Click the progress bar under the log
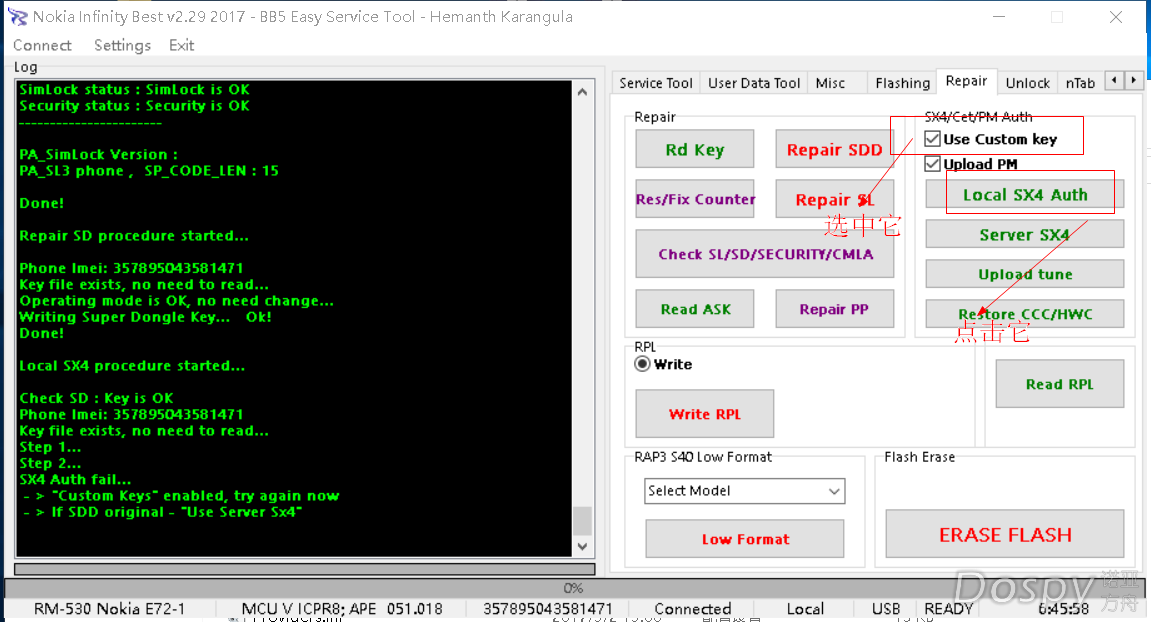The image size is (1151, 622). pos(305,569)
